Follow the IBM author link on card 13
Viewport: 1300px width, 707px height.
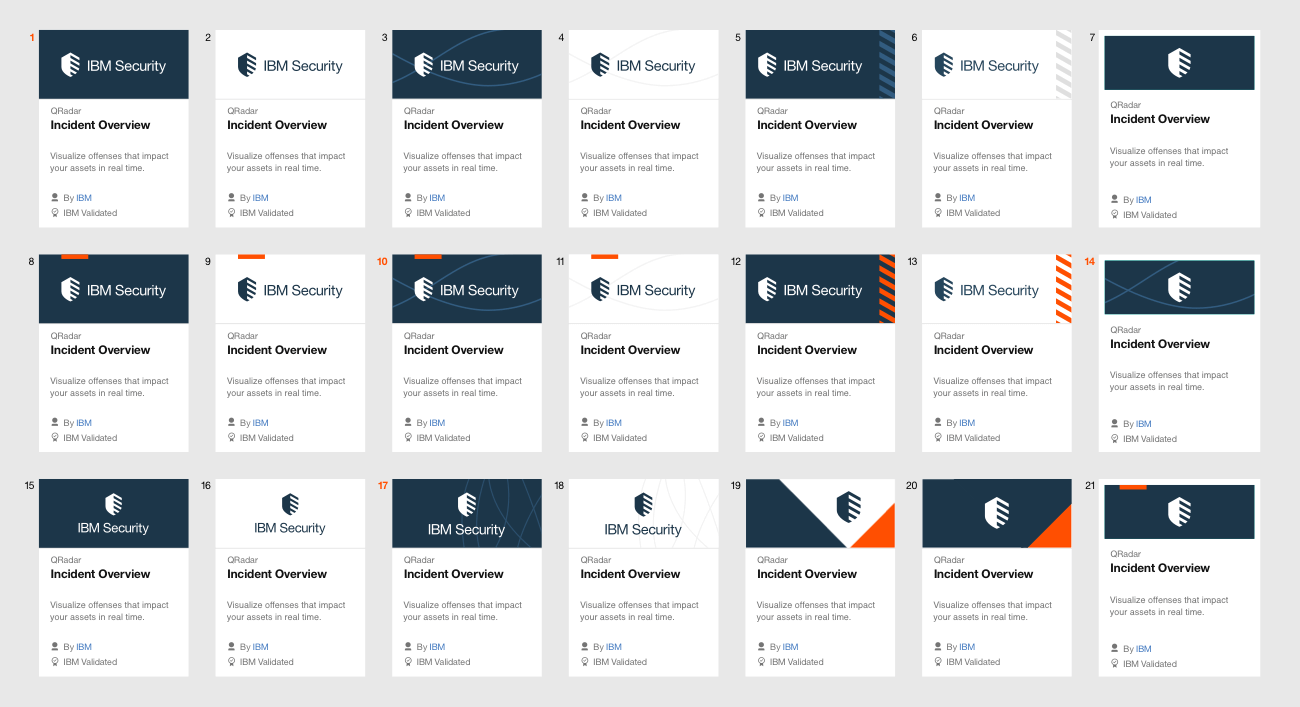click(966, 422)
